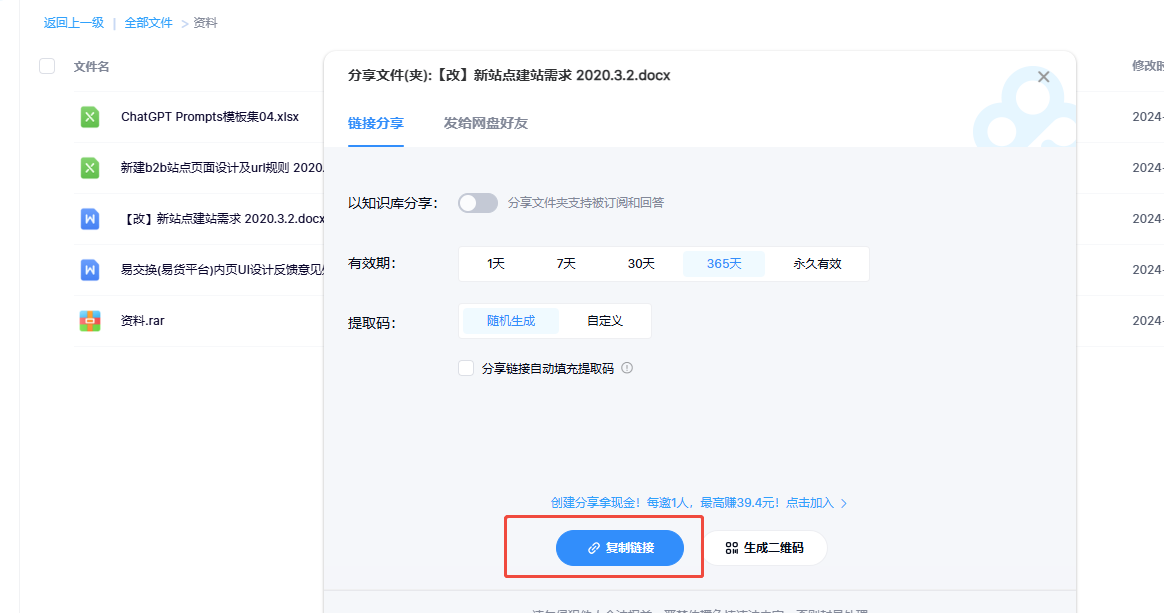Click the 【改】新站点建站需求 docx file icon
Viewport: 1164px width, 613px height.
click(x=90, y=219)
